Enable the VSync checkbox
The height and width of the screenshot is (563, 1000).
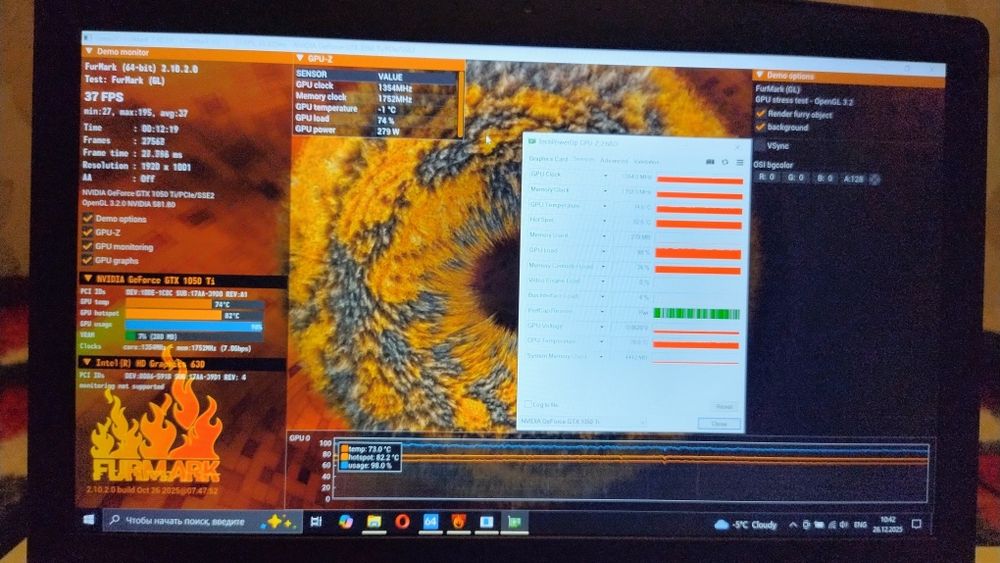[x=760, y=145]
